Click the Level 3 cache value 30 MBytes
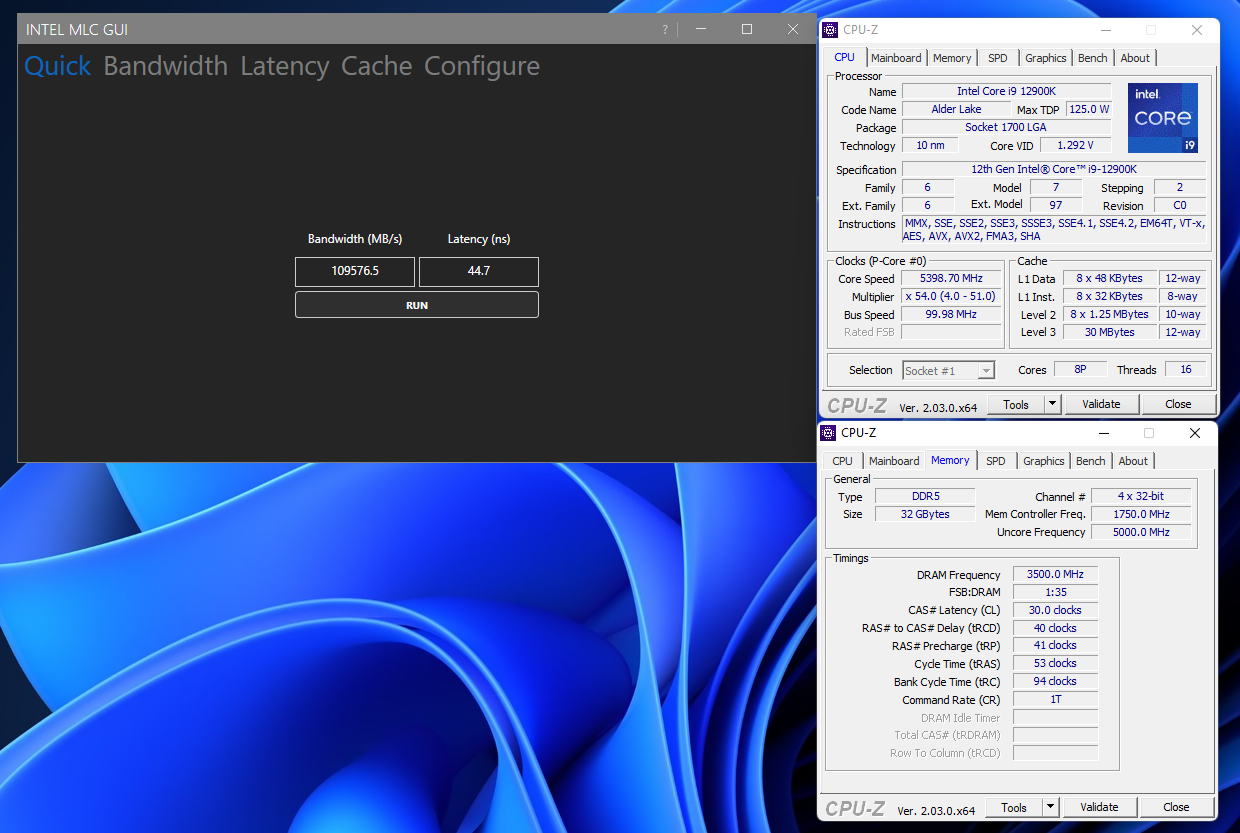This screenshot has height=833, width=1240. [x=1111, y=332]
